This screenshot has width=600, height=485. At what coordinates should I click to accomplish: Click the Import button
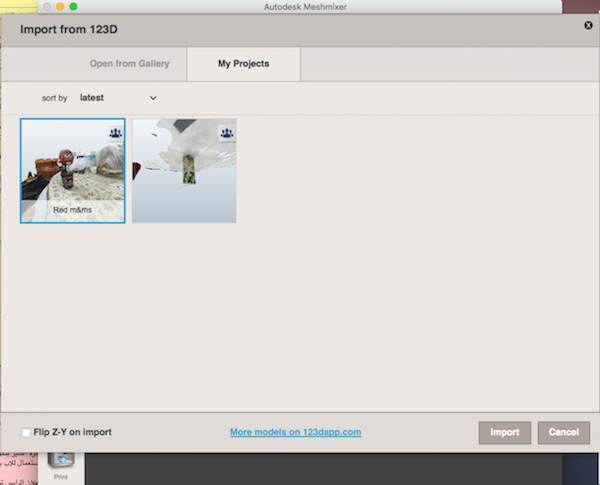[x=505, y=433]
